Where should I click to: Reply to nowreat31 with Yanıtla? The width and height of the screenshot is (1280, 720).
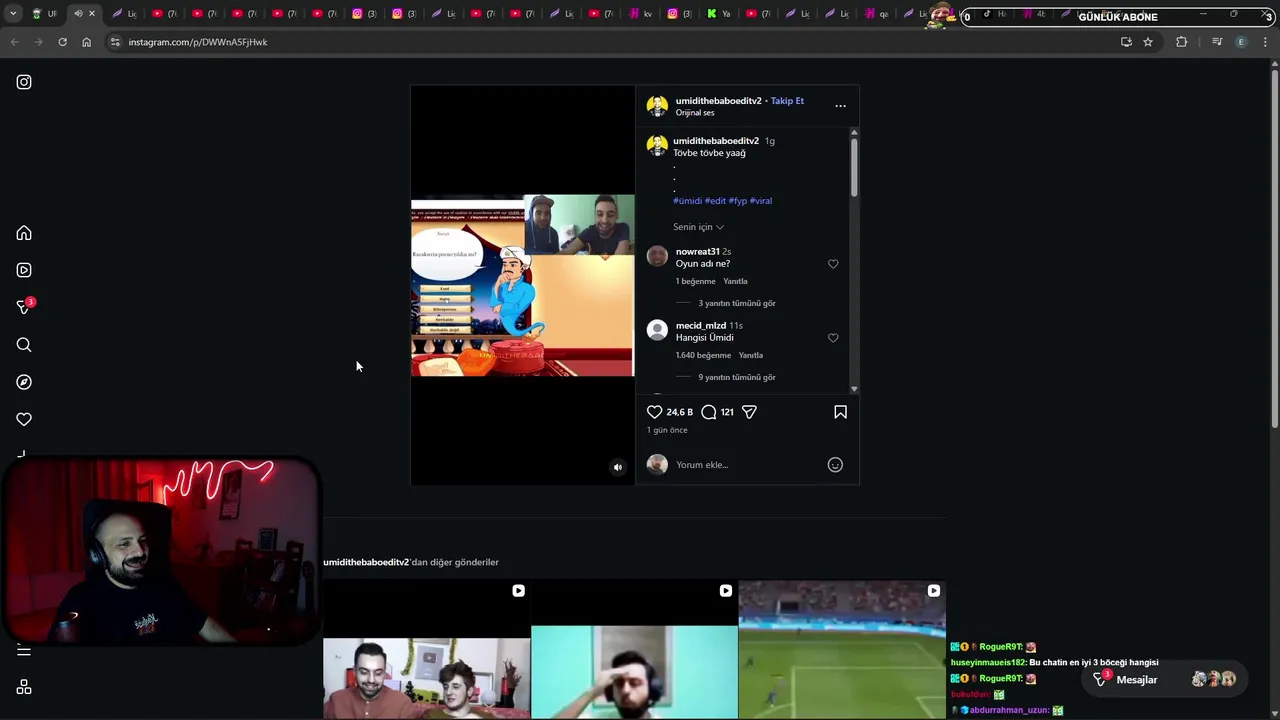pyautogui.click(x=735, y=282)
